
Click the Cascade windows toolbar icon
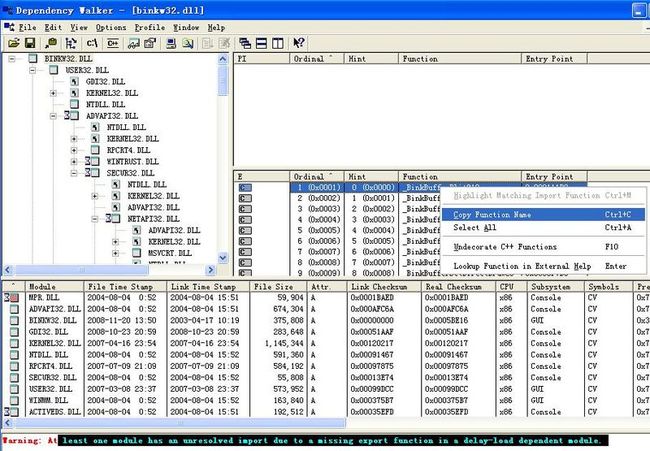pyautogui.click(x=245, y=43)
